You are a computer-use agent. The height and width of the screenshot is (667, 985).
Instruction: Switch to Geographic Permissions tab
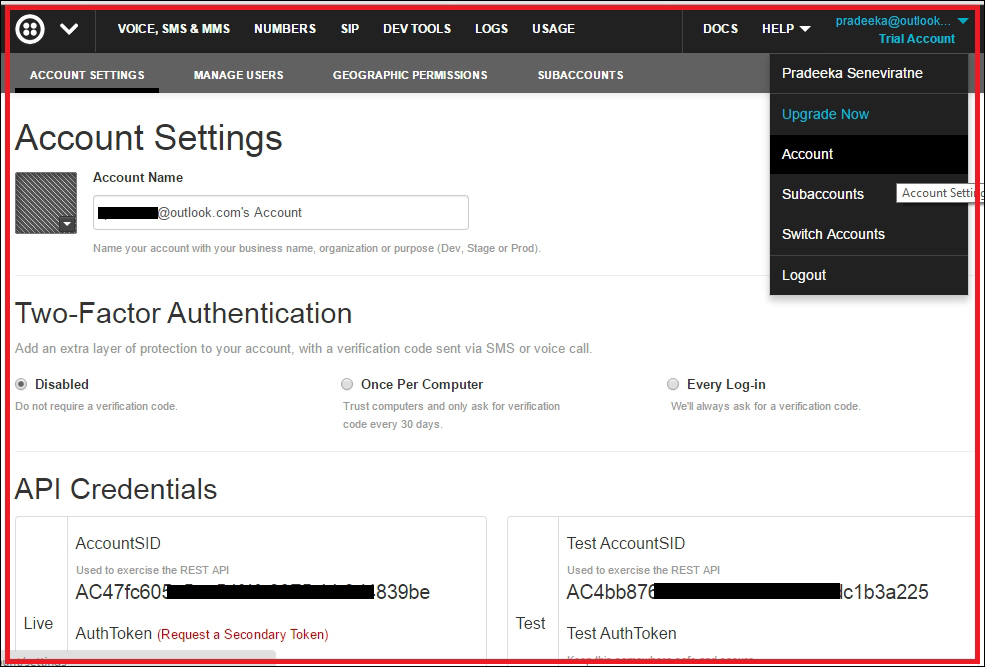[x=410, y=75]
